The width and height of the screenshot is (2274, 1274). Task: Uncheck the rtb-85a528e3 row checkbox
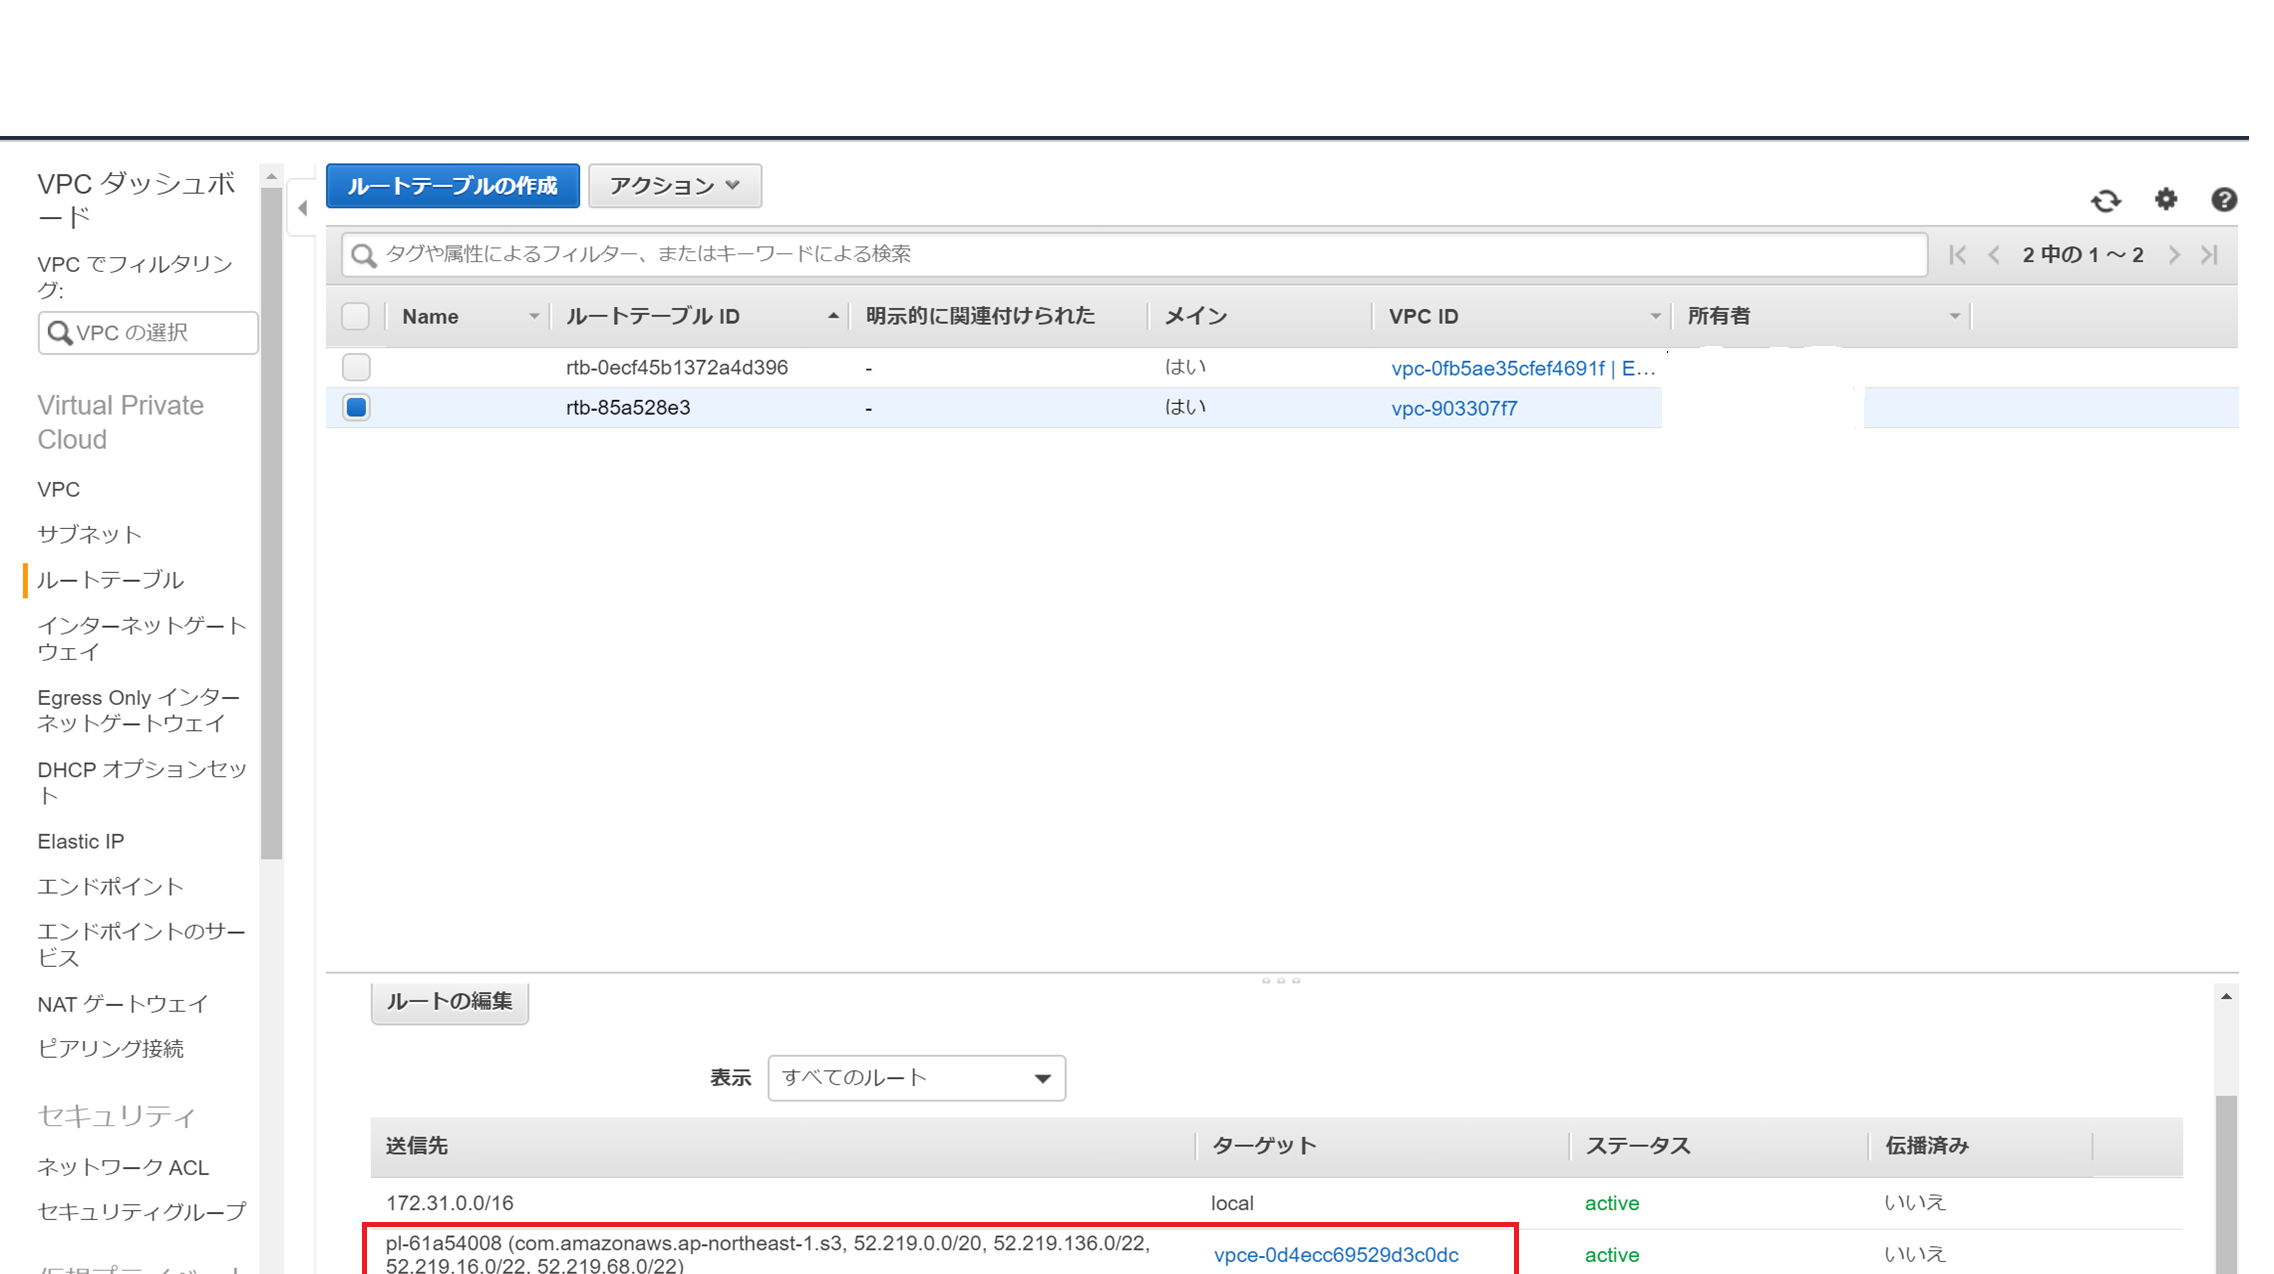pyautogui.click(x=356, y=407)
